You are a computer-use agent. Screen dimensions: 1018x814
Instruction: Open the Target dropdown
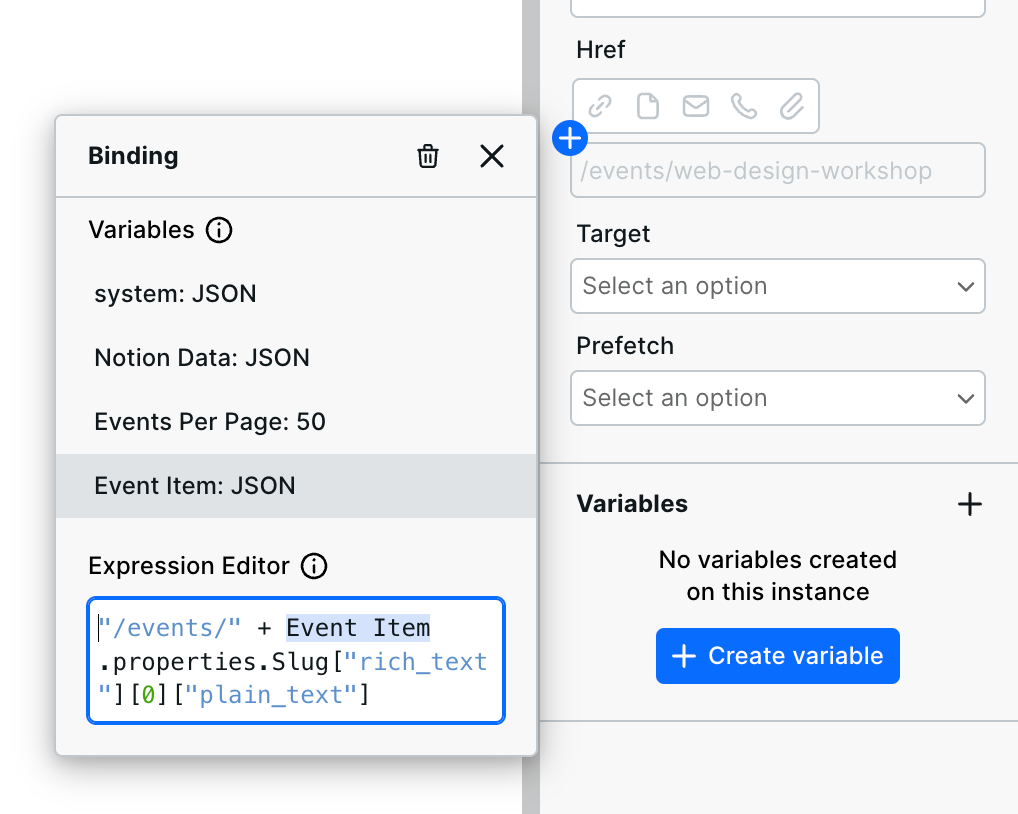tap(778, 286)
